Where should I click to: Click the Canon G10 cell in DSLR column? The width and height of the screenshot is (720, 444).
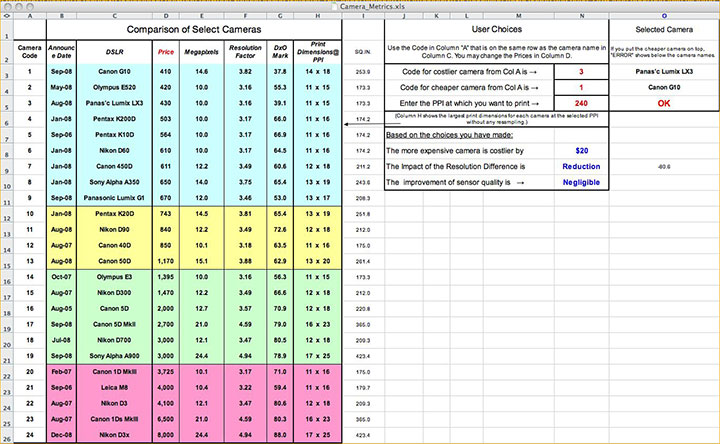coord(114,72)
